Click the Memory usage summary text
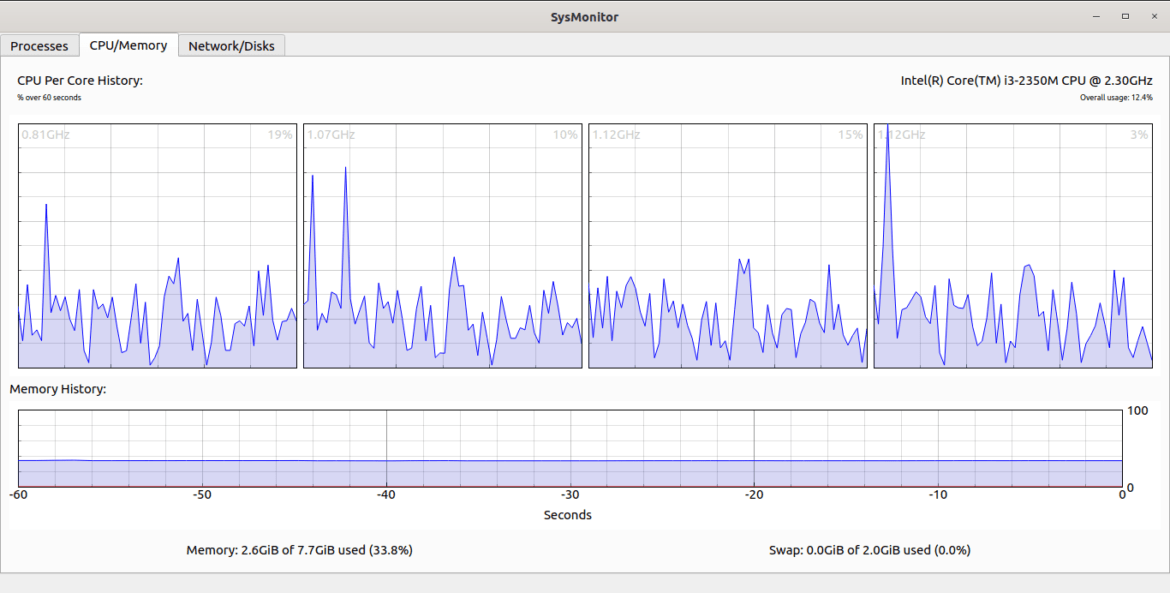 point(300,549)
